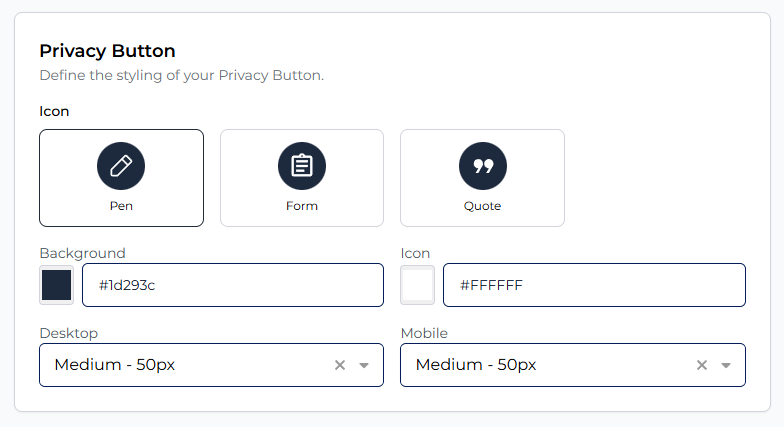The width and height of the screenshot is (784, 427).
Task: Clear the Mobile size selection
Action: 701,365
